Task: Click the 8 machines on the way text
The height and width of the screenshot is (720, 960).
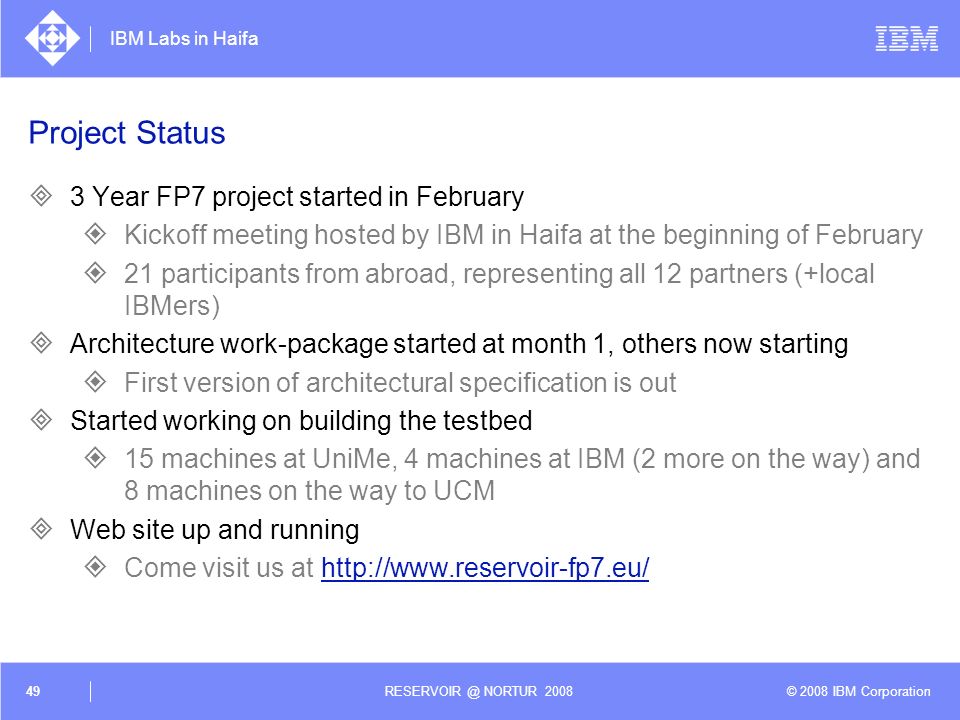Action: point(309,491)
